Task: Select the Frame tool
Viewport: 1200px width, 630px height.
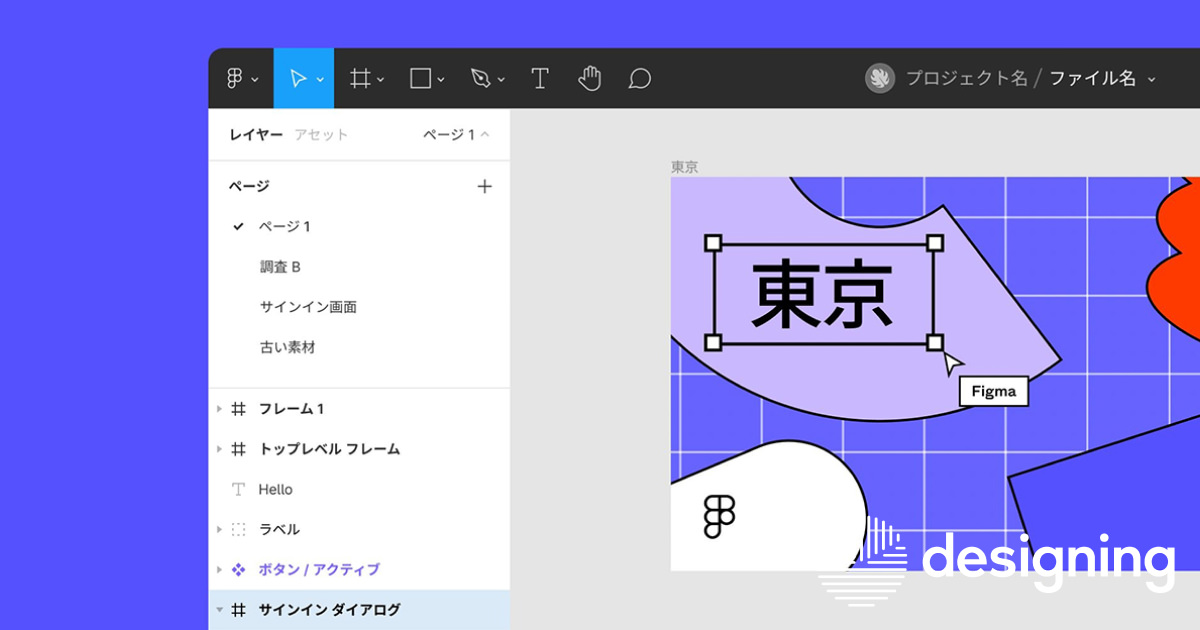Action: [361, 78]
